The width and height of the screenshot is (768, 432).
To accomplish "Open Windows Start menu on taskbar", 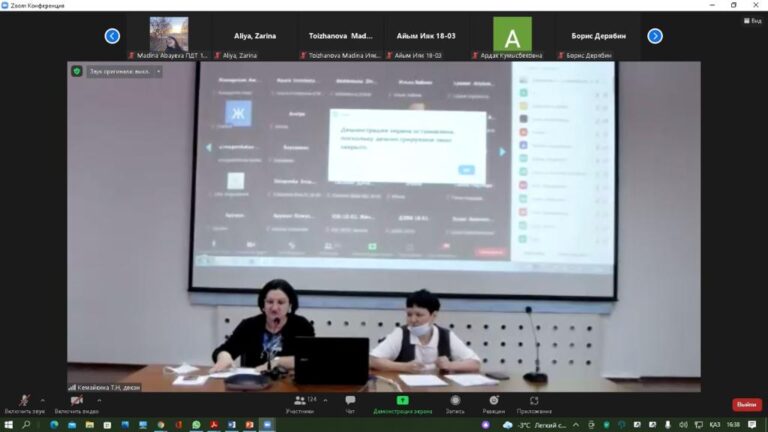I will 9,424.
